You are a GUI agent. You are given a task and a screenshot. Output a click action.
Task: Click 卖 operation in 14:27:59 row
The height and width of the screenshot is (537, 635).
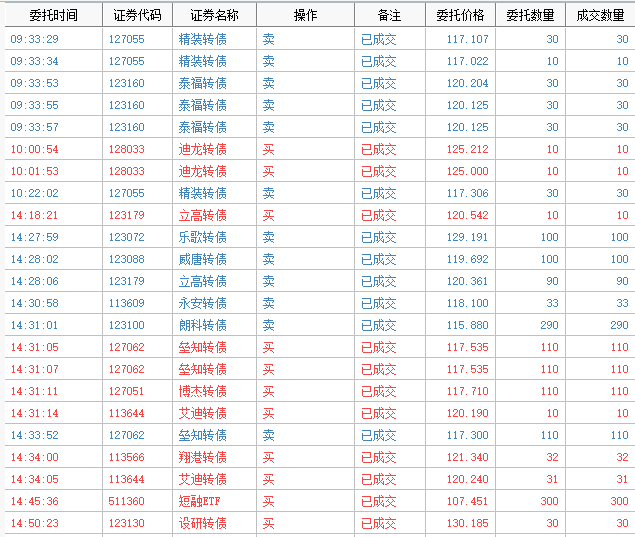click(268, 237)
